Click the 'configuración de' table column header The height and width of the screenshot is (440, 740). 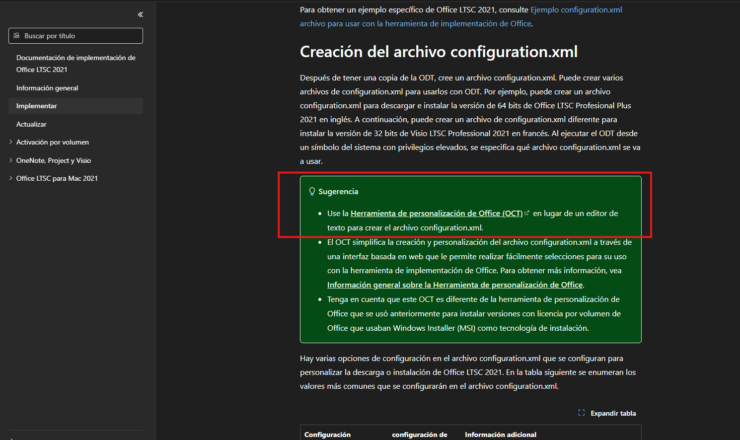click(419, 434)
